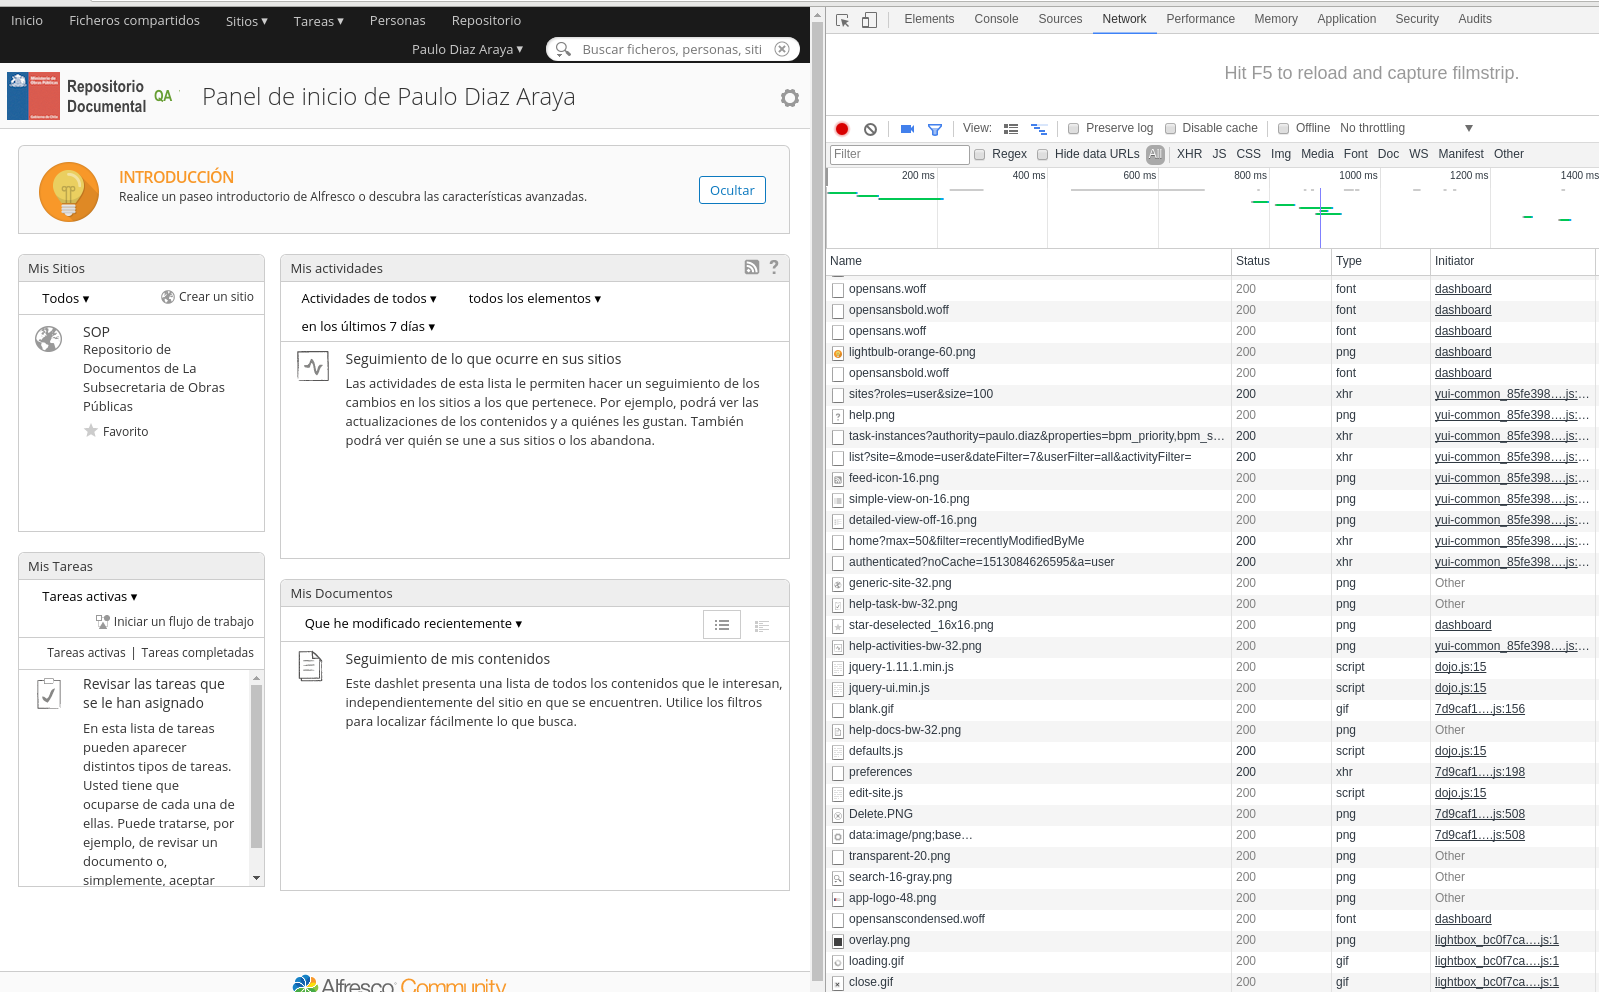Click the clear network log icon
The height and width of the screenshot is (992, 1599).
click(870, 129)
